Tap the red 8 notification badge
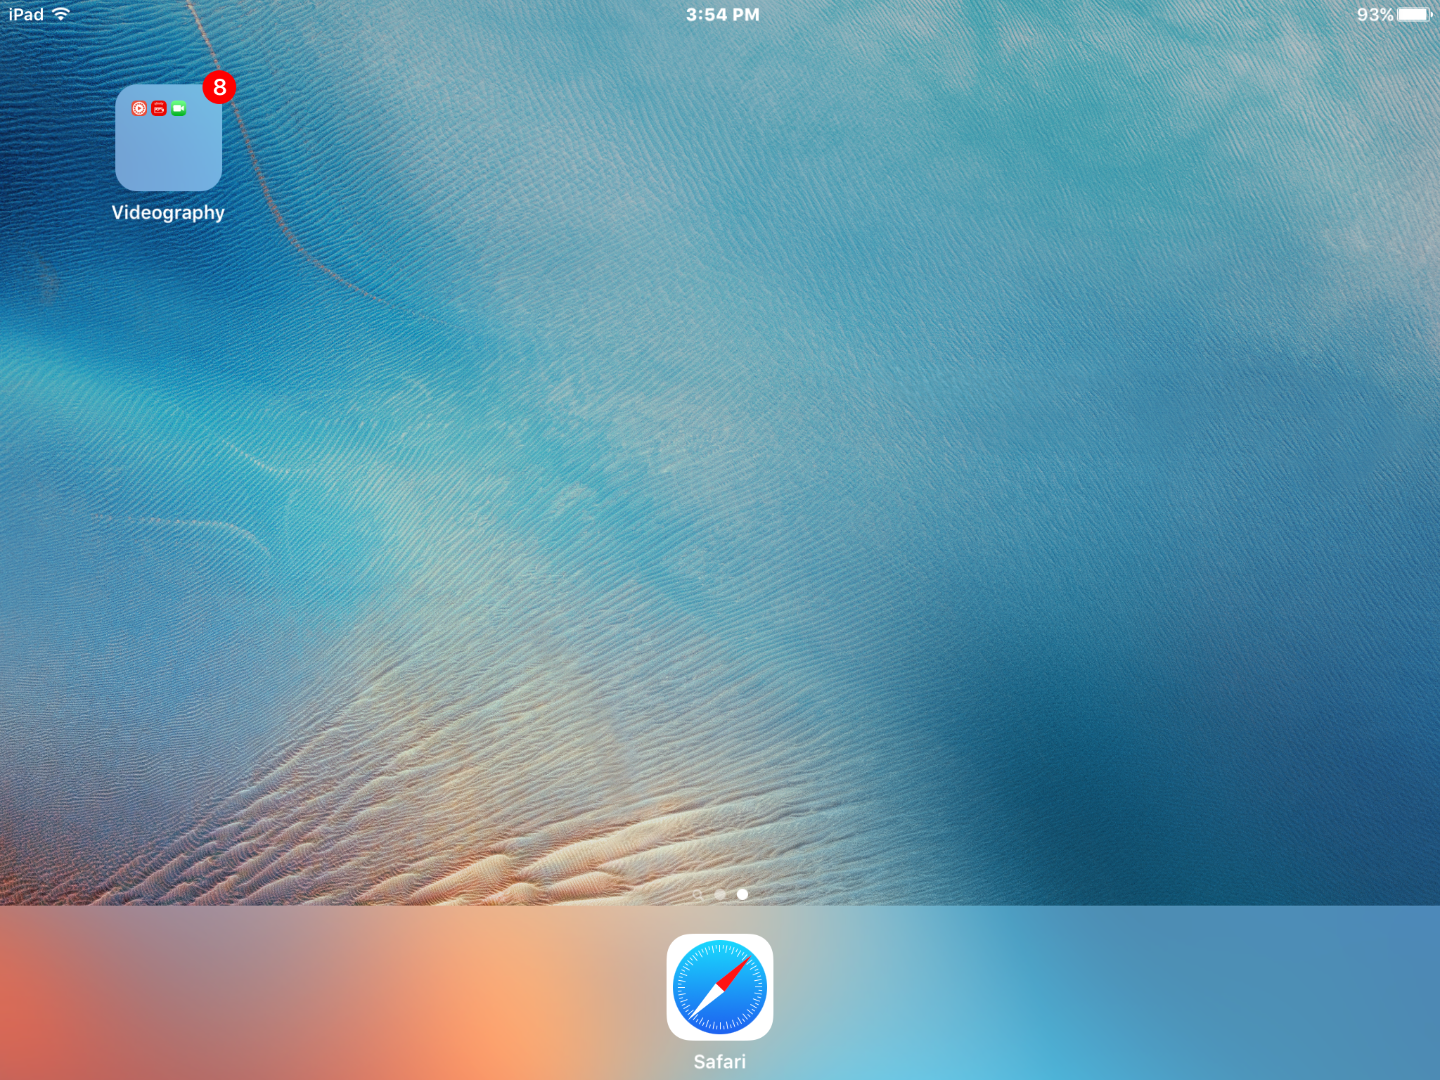This screenshot has width=1440, height=1080. pyautogui.click(x=220, y=88)
